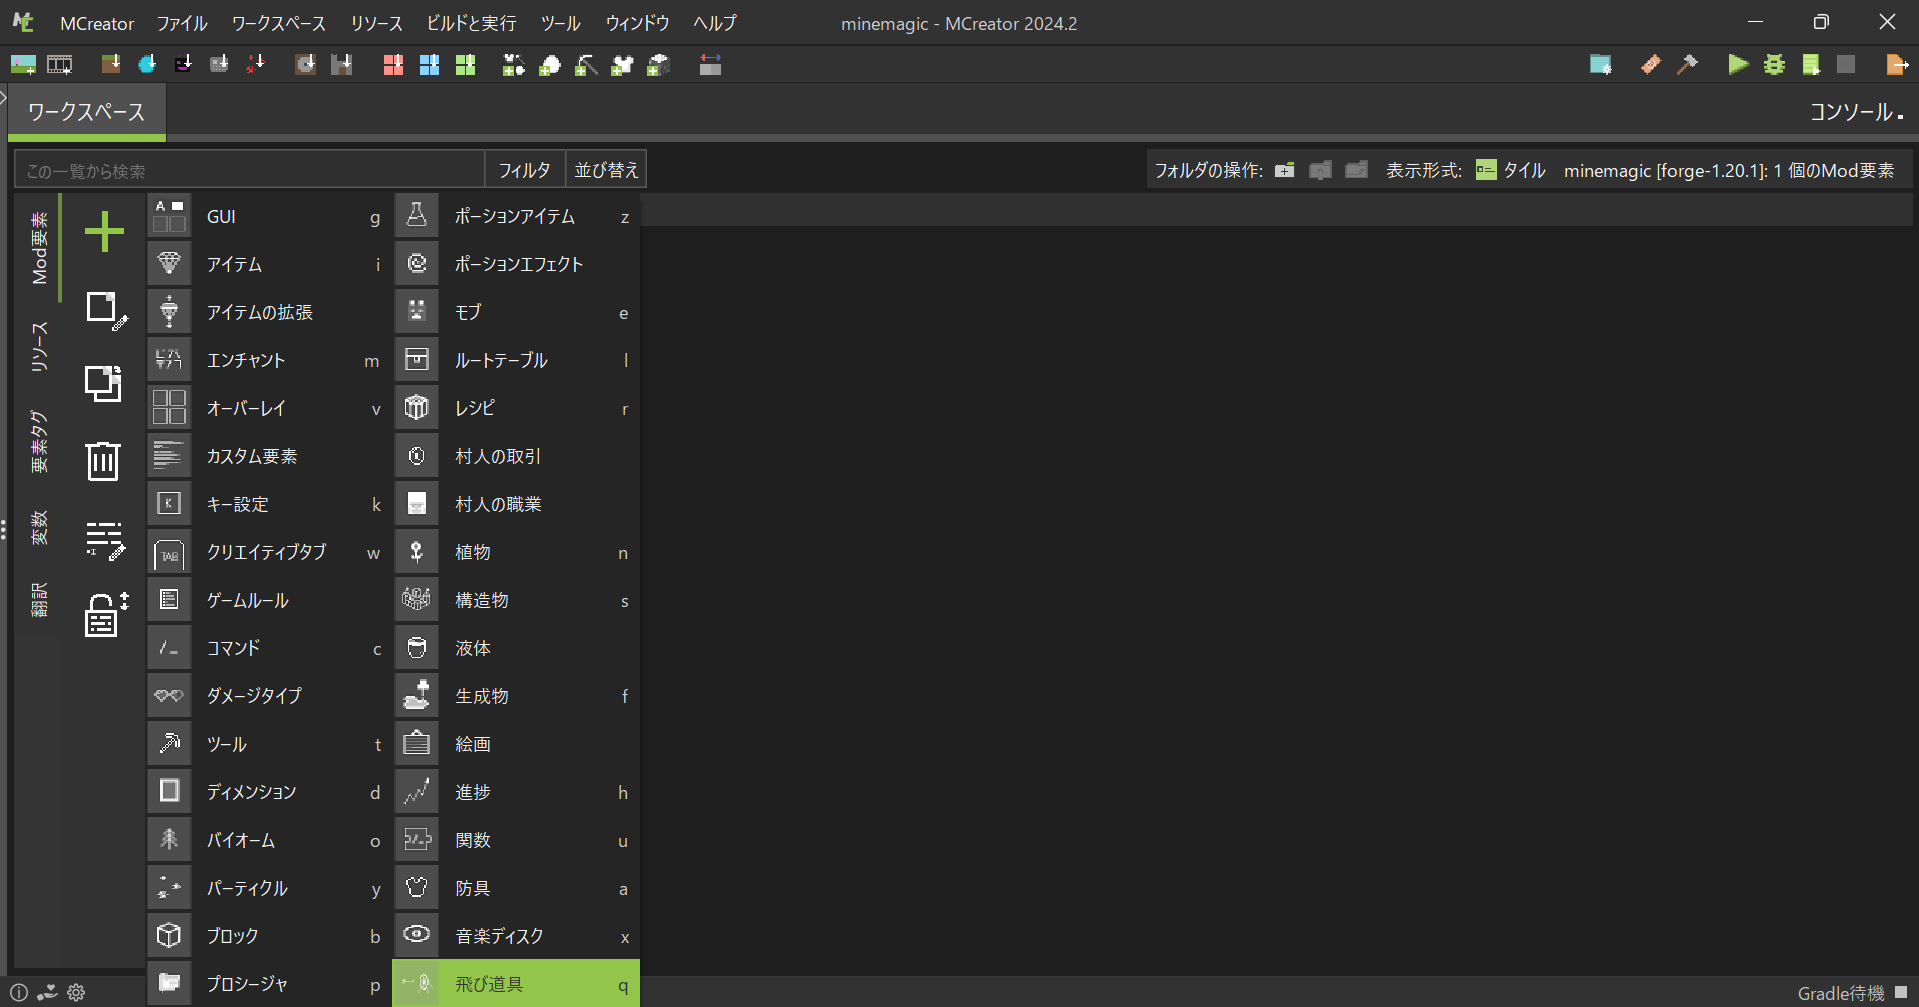This screenshot has height=1007, width=1919.
Task: Choose 飛び道具 from the element list
Action: pyautogui.click(x=516, y=984)
